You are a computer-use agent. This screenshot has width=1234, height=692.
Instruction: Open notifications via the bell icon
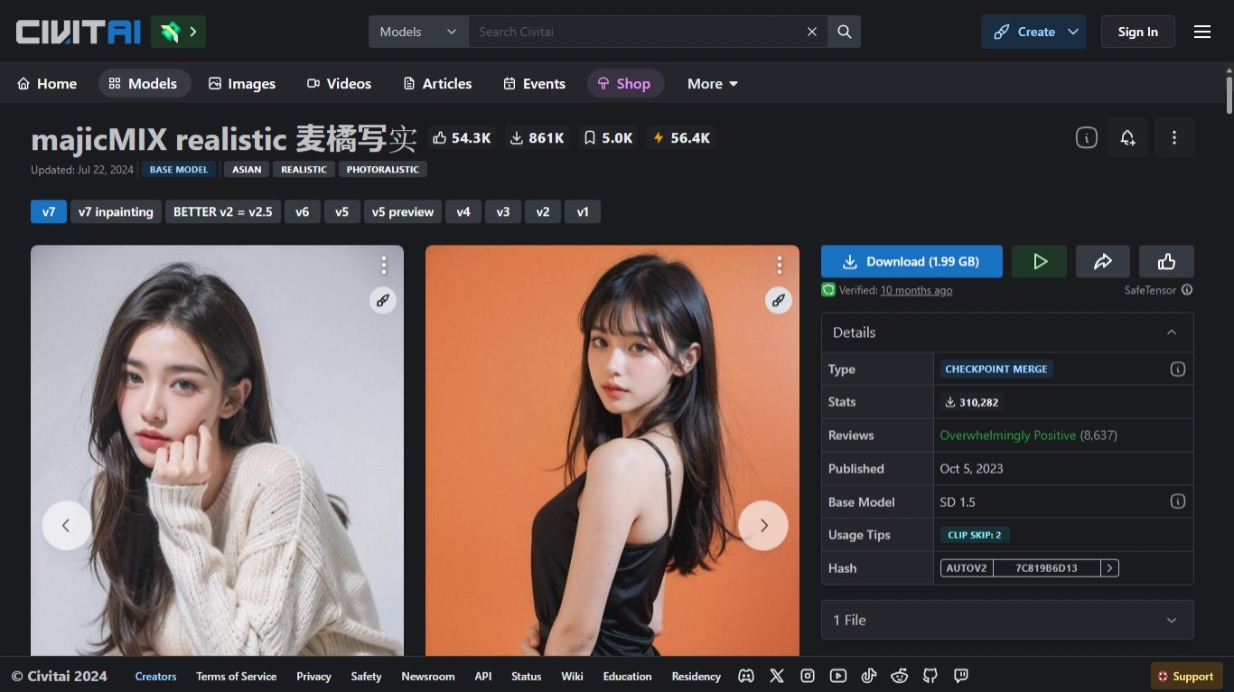(x=1127, y=138)
